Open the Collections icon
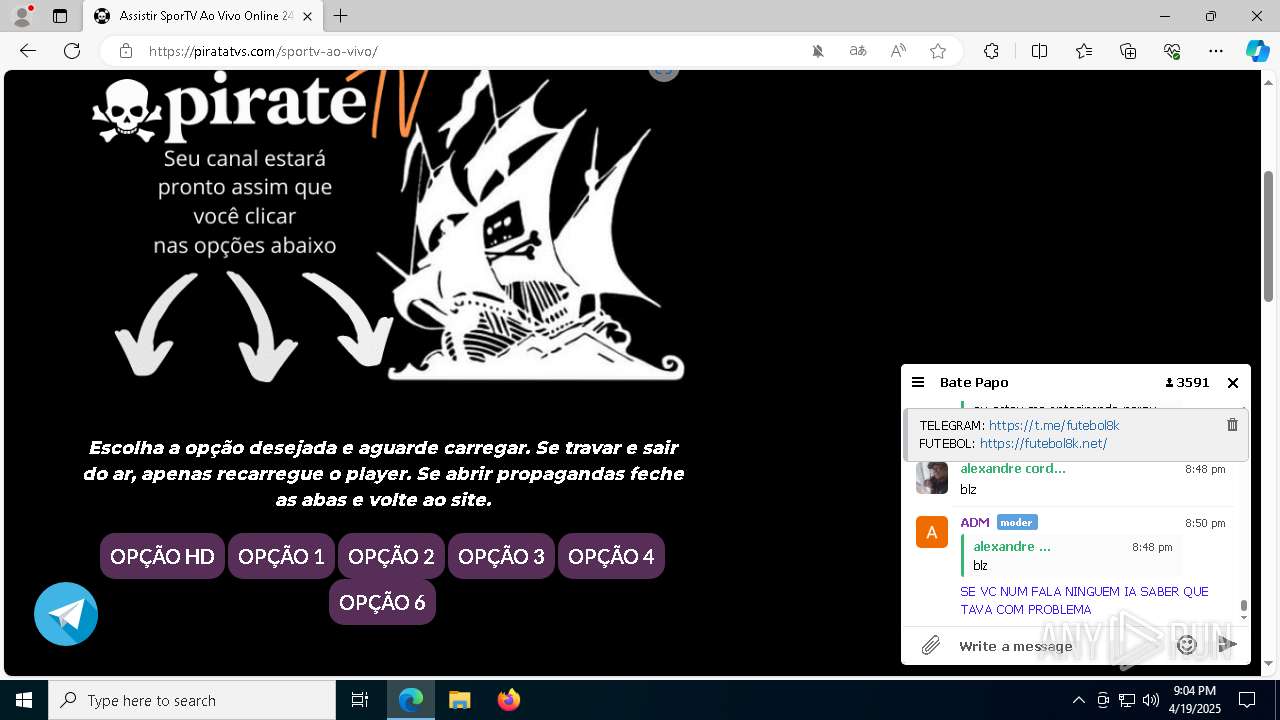Image resolution: width=1280 pixels, height=720 pixels. (x=1128, y=51)
